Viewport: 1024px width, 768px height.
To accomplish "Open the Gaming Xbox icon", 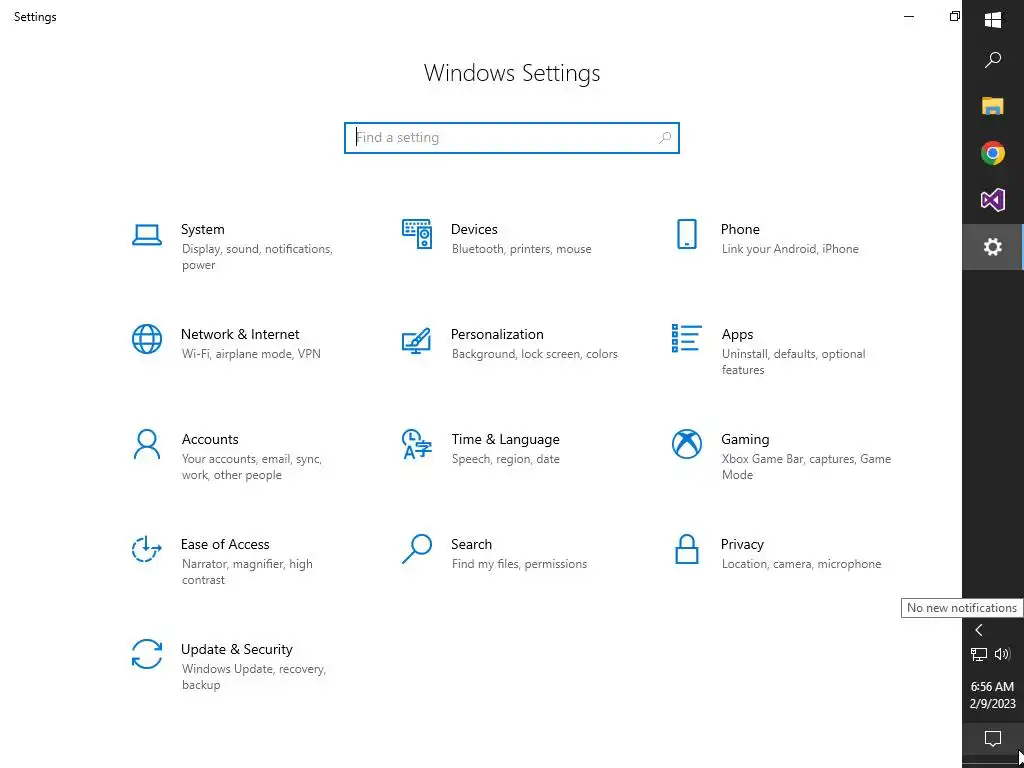I will 686,444.
